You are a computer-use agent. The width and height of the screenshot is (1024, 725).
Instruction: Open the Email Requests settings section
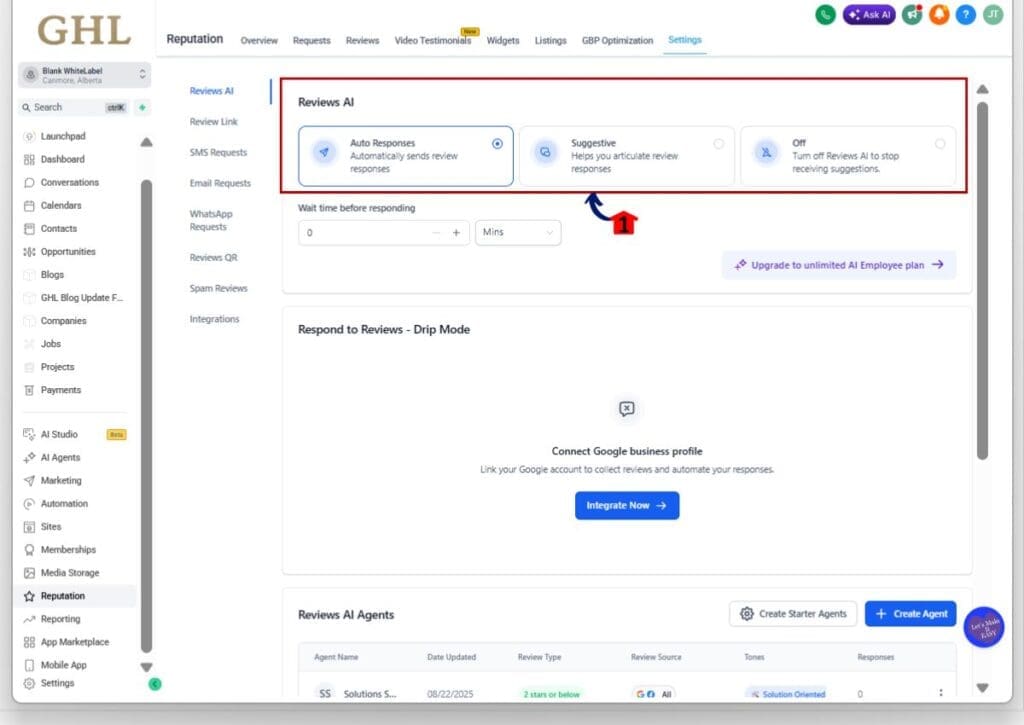(x=220, y=183)
